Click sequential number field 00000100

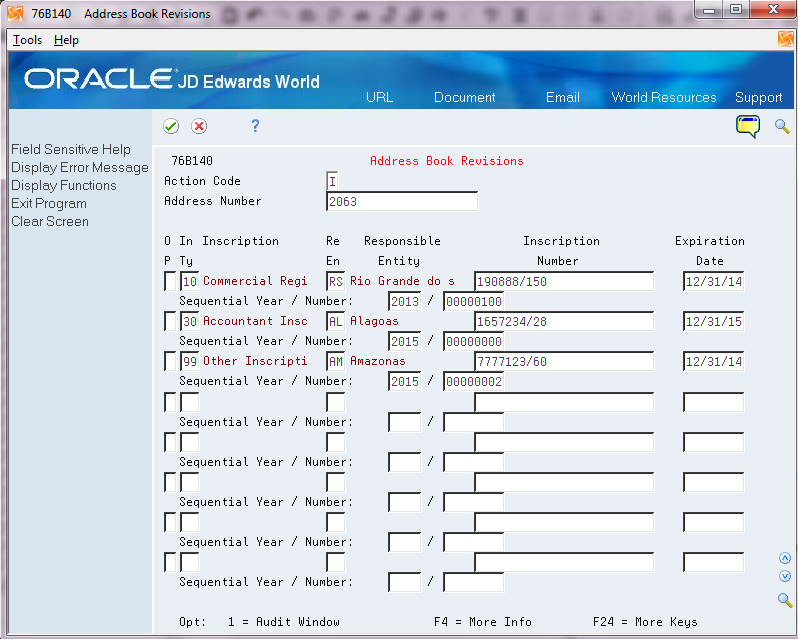(x=473, y=301)
